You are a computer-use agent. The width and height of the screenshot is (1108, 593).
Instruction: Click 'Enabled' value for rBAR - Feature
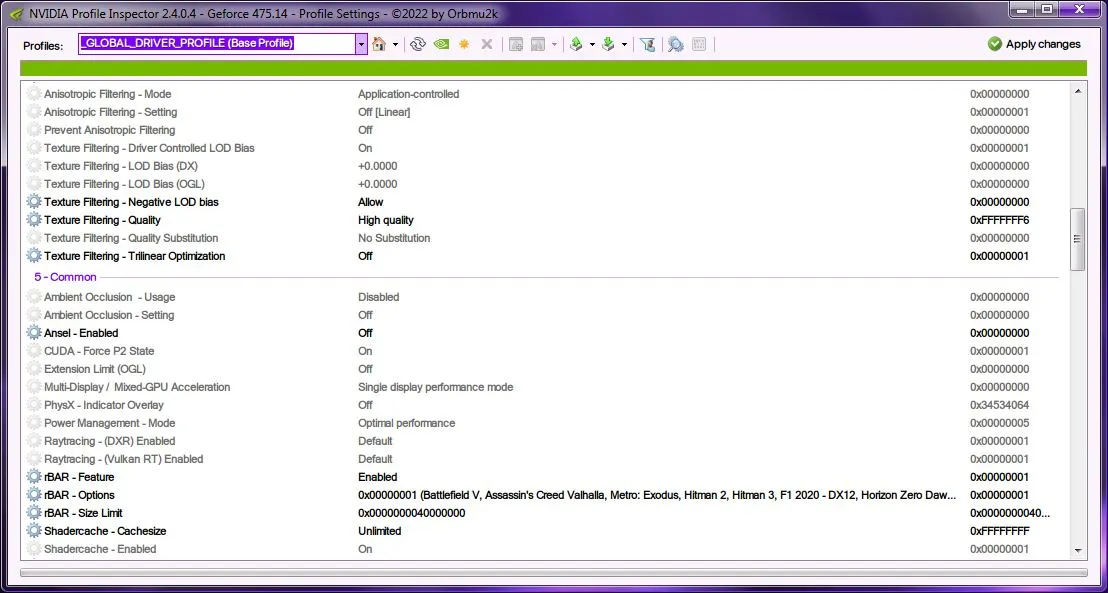tap(377, 477)
